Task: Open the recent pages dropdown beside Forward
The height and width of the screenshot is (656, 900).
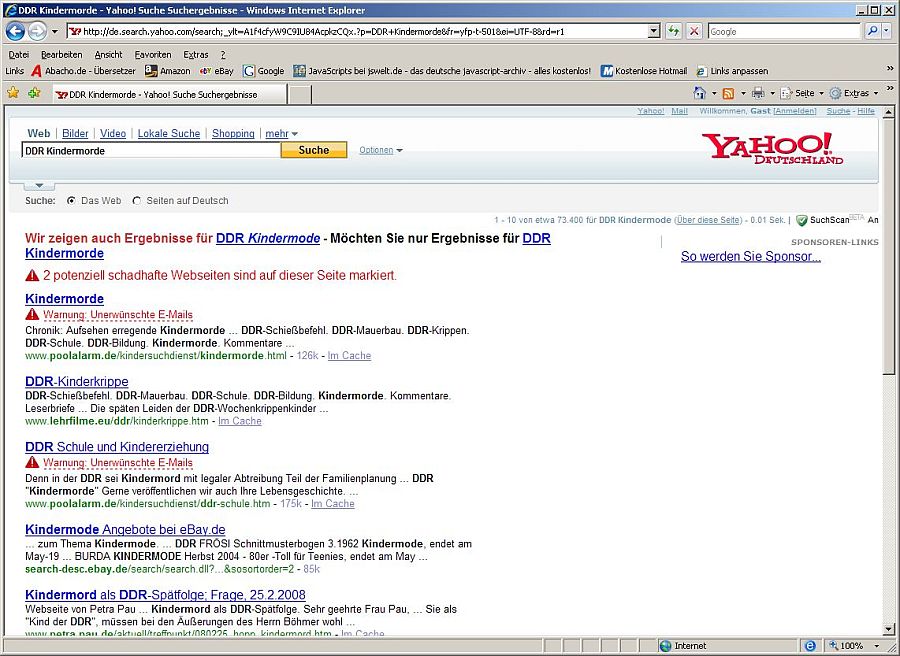Action: (x=55, y=32)
